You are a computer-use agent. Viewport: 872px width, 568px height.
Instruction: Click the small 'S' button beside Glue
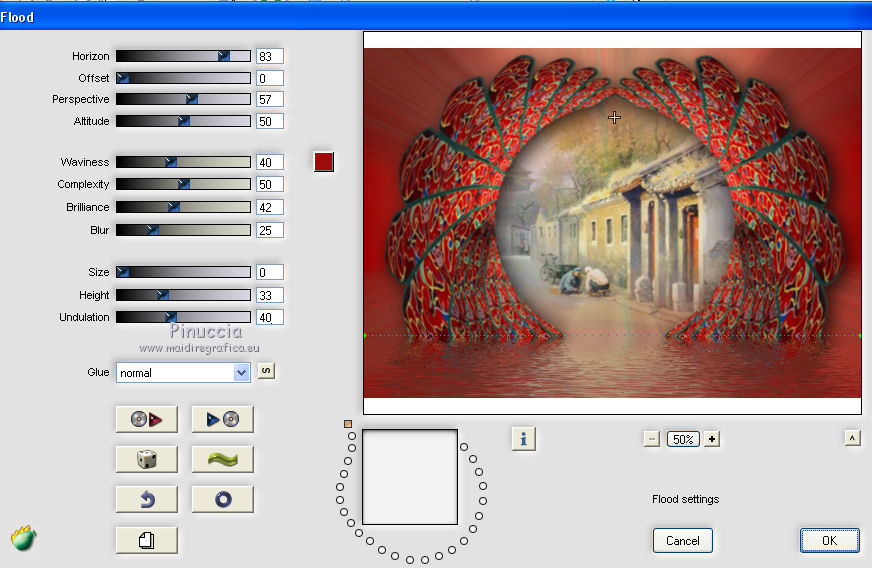(x=266, y=371)
